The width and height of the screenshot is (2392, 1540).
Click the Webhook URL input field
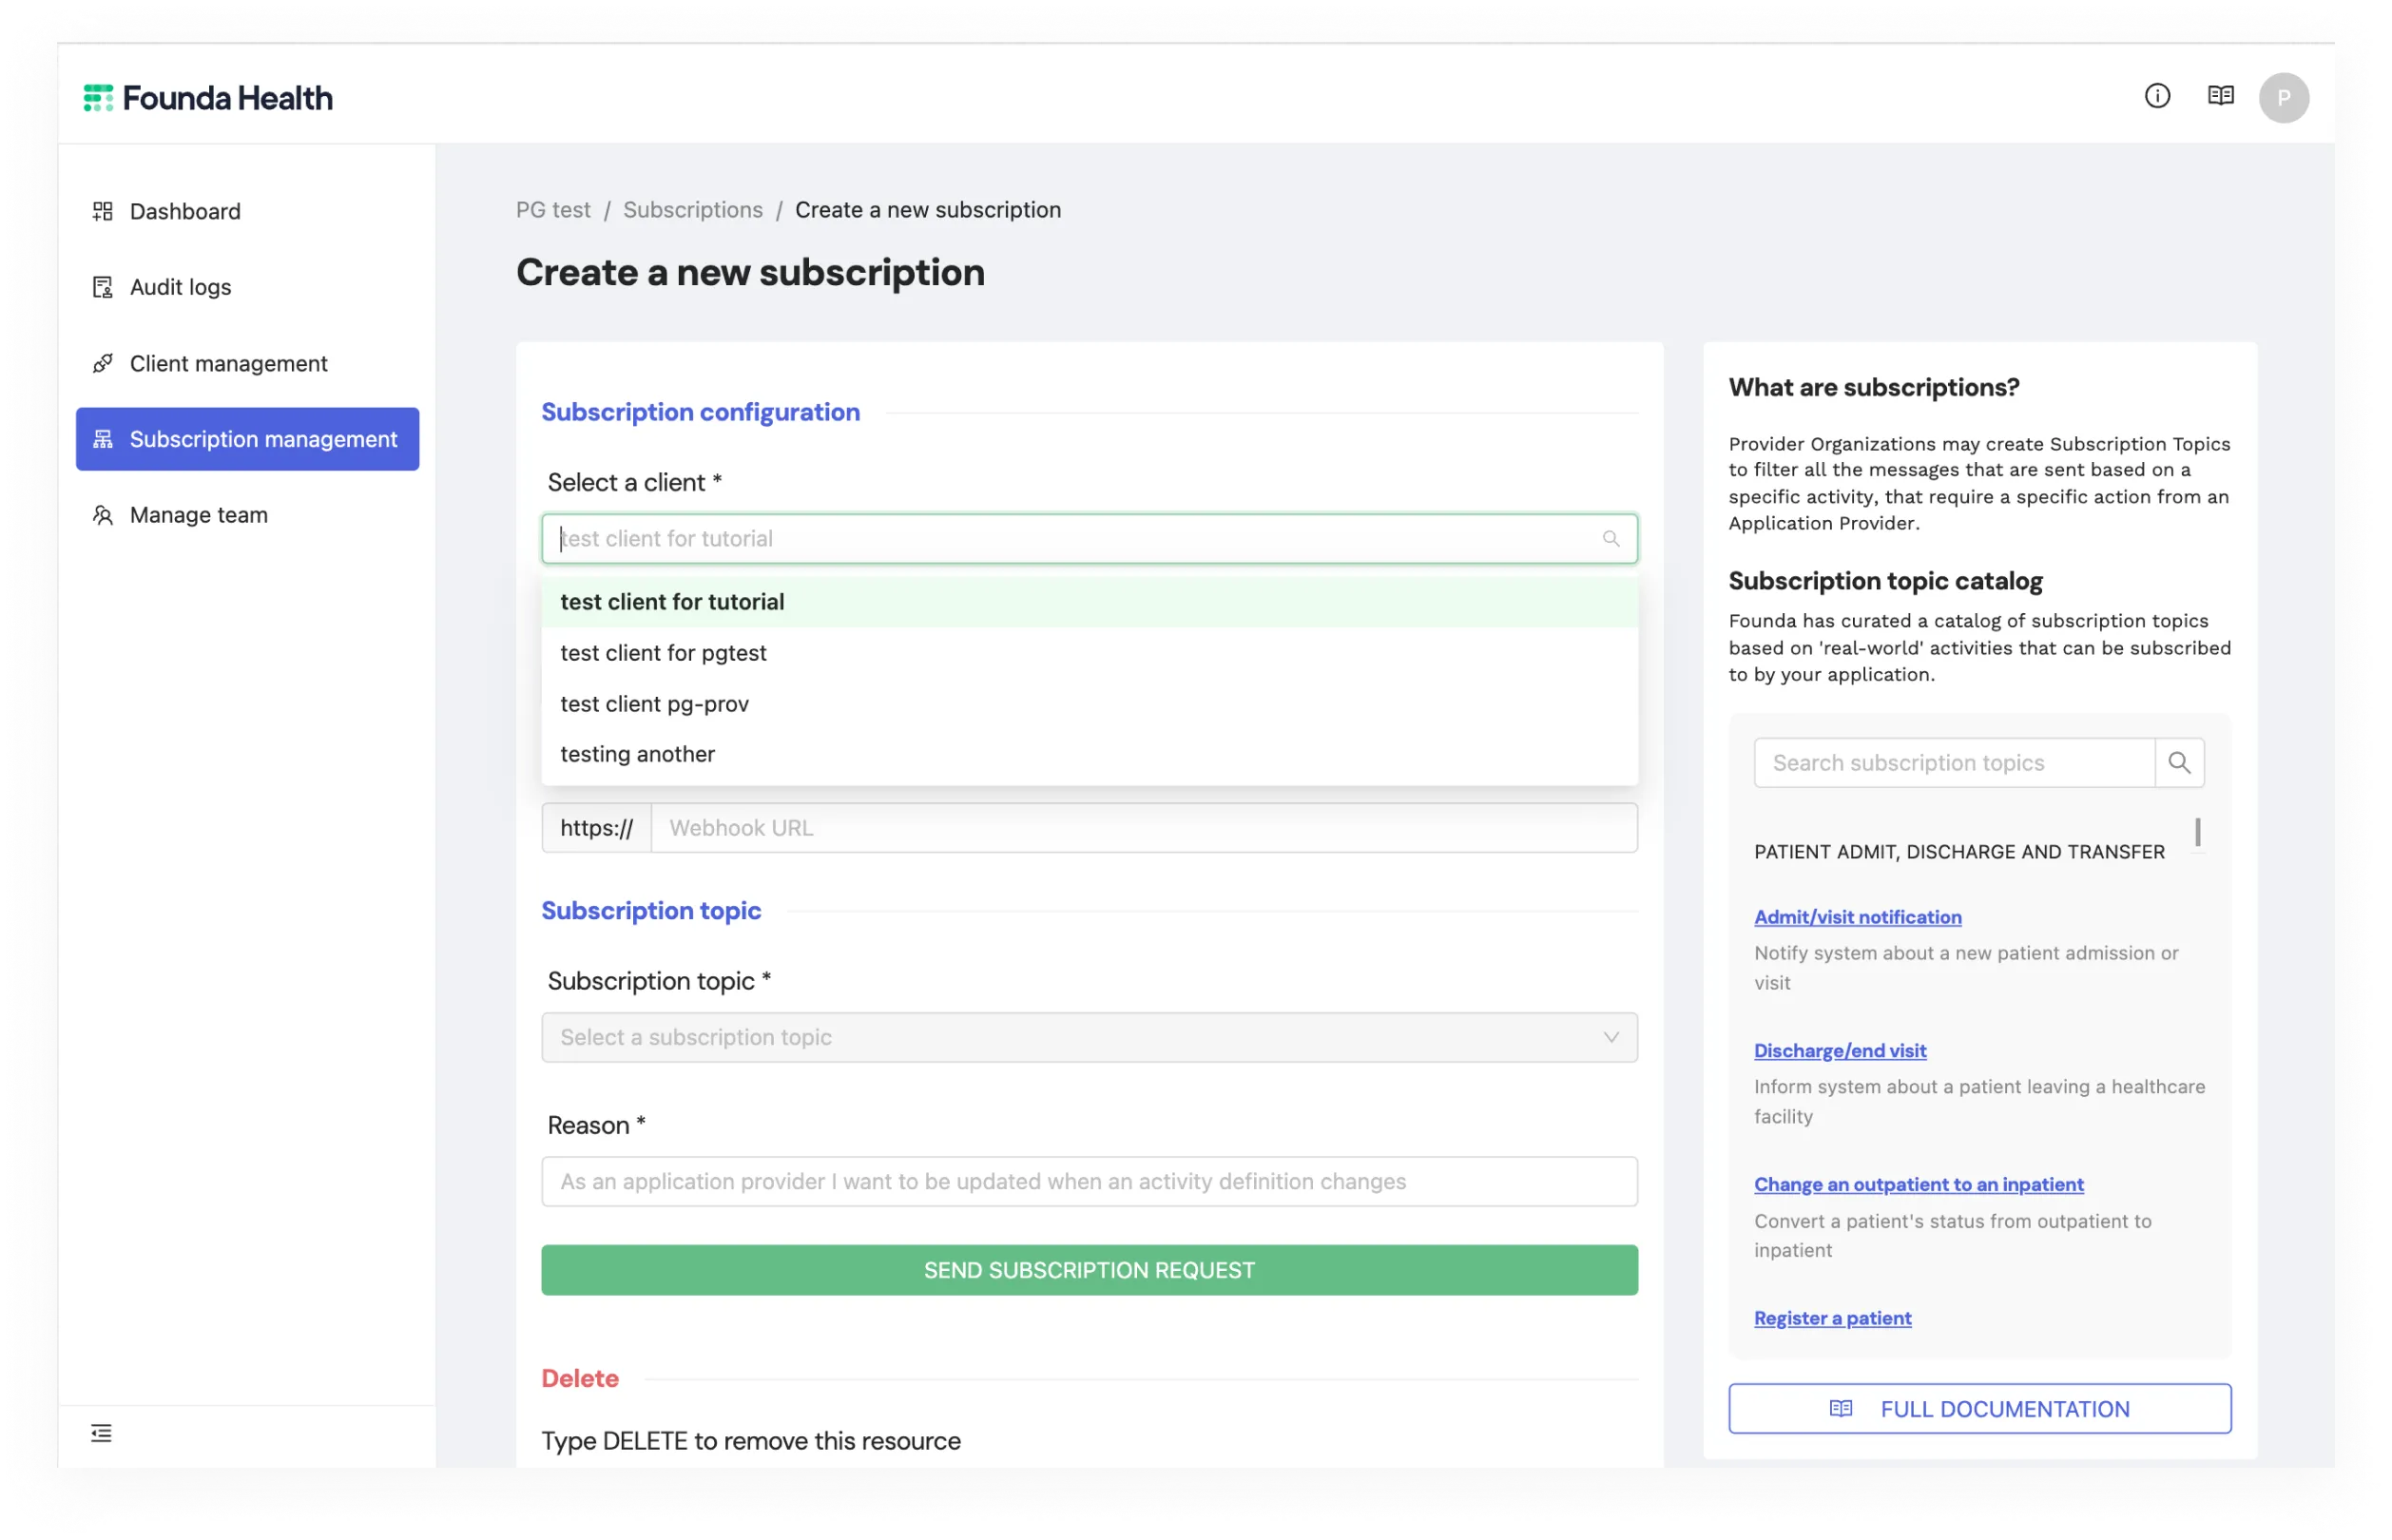click(x=1143, y=828)
